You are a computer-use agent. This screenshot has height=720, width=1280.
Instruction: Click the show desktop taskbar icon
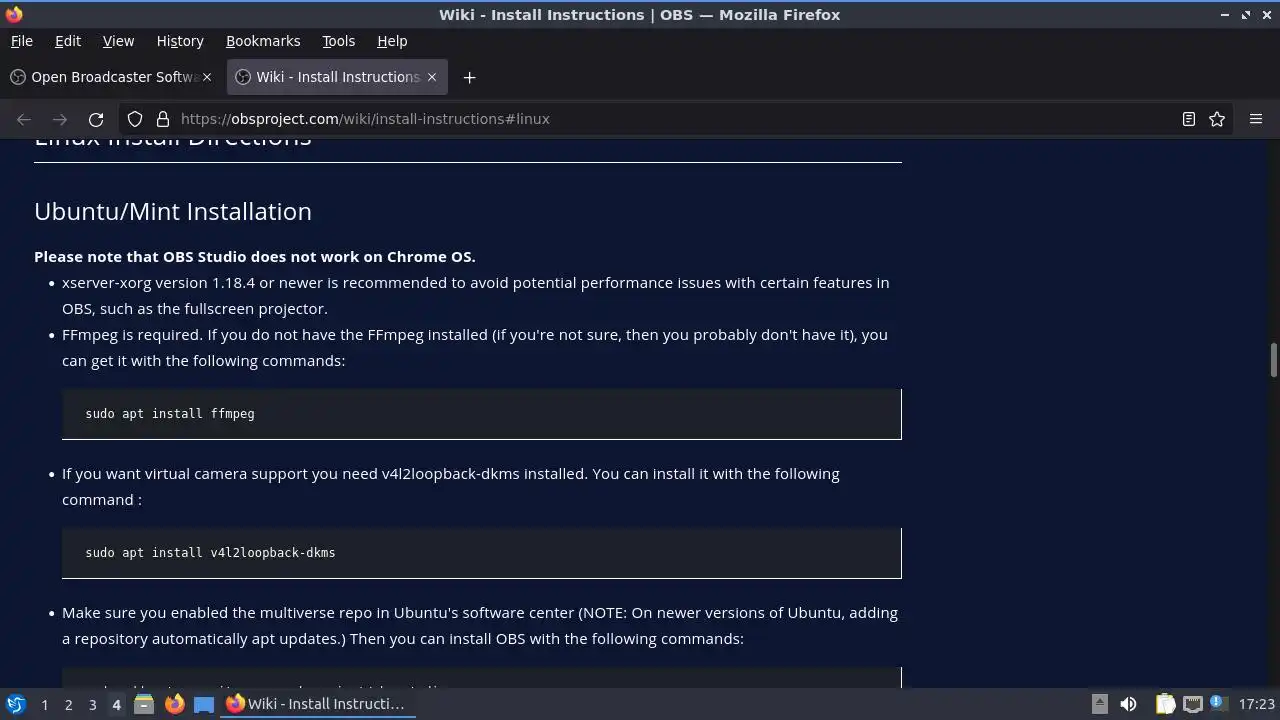(x=204, y=704)
